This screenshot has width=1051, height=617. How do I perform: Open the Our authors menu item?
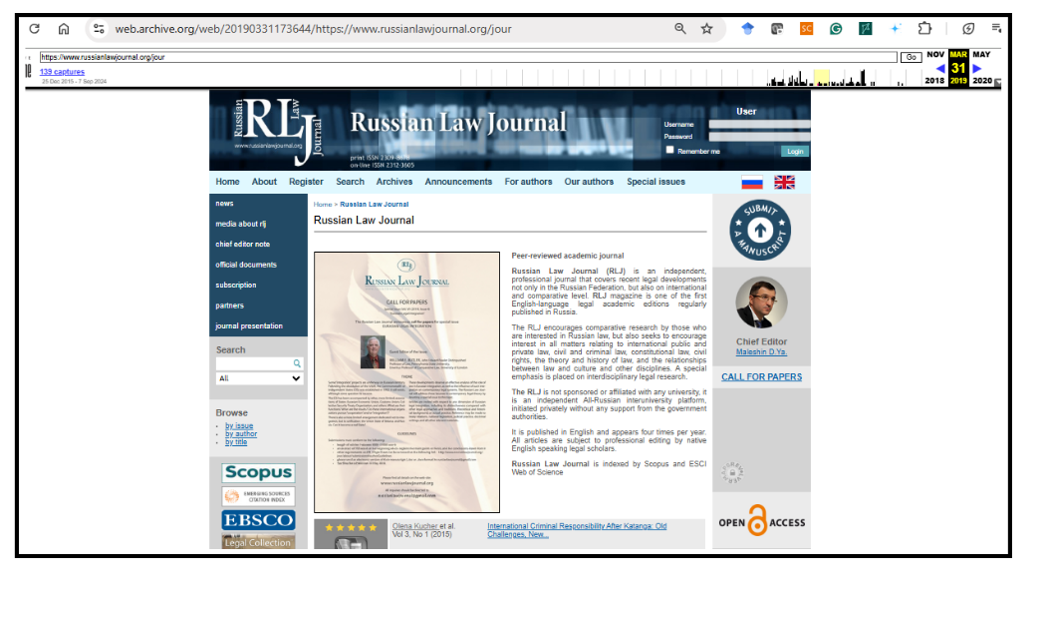589,182
